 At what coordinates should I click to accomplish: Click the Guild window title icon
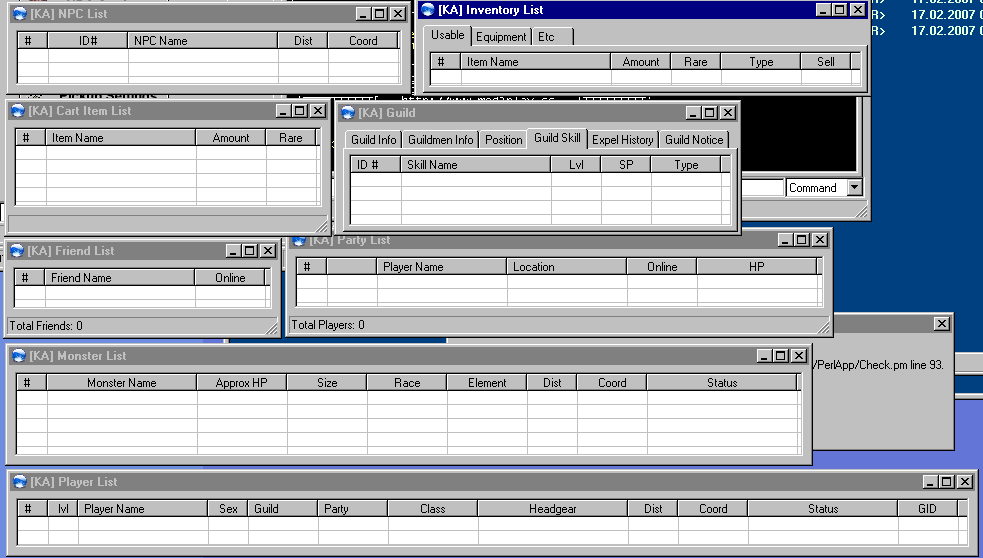348,113
